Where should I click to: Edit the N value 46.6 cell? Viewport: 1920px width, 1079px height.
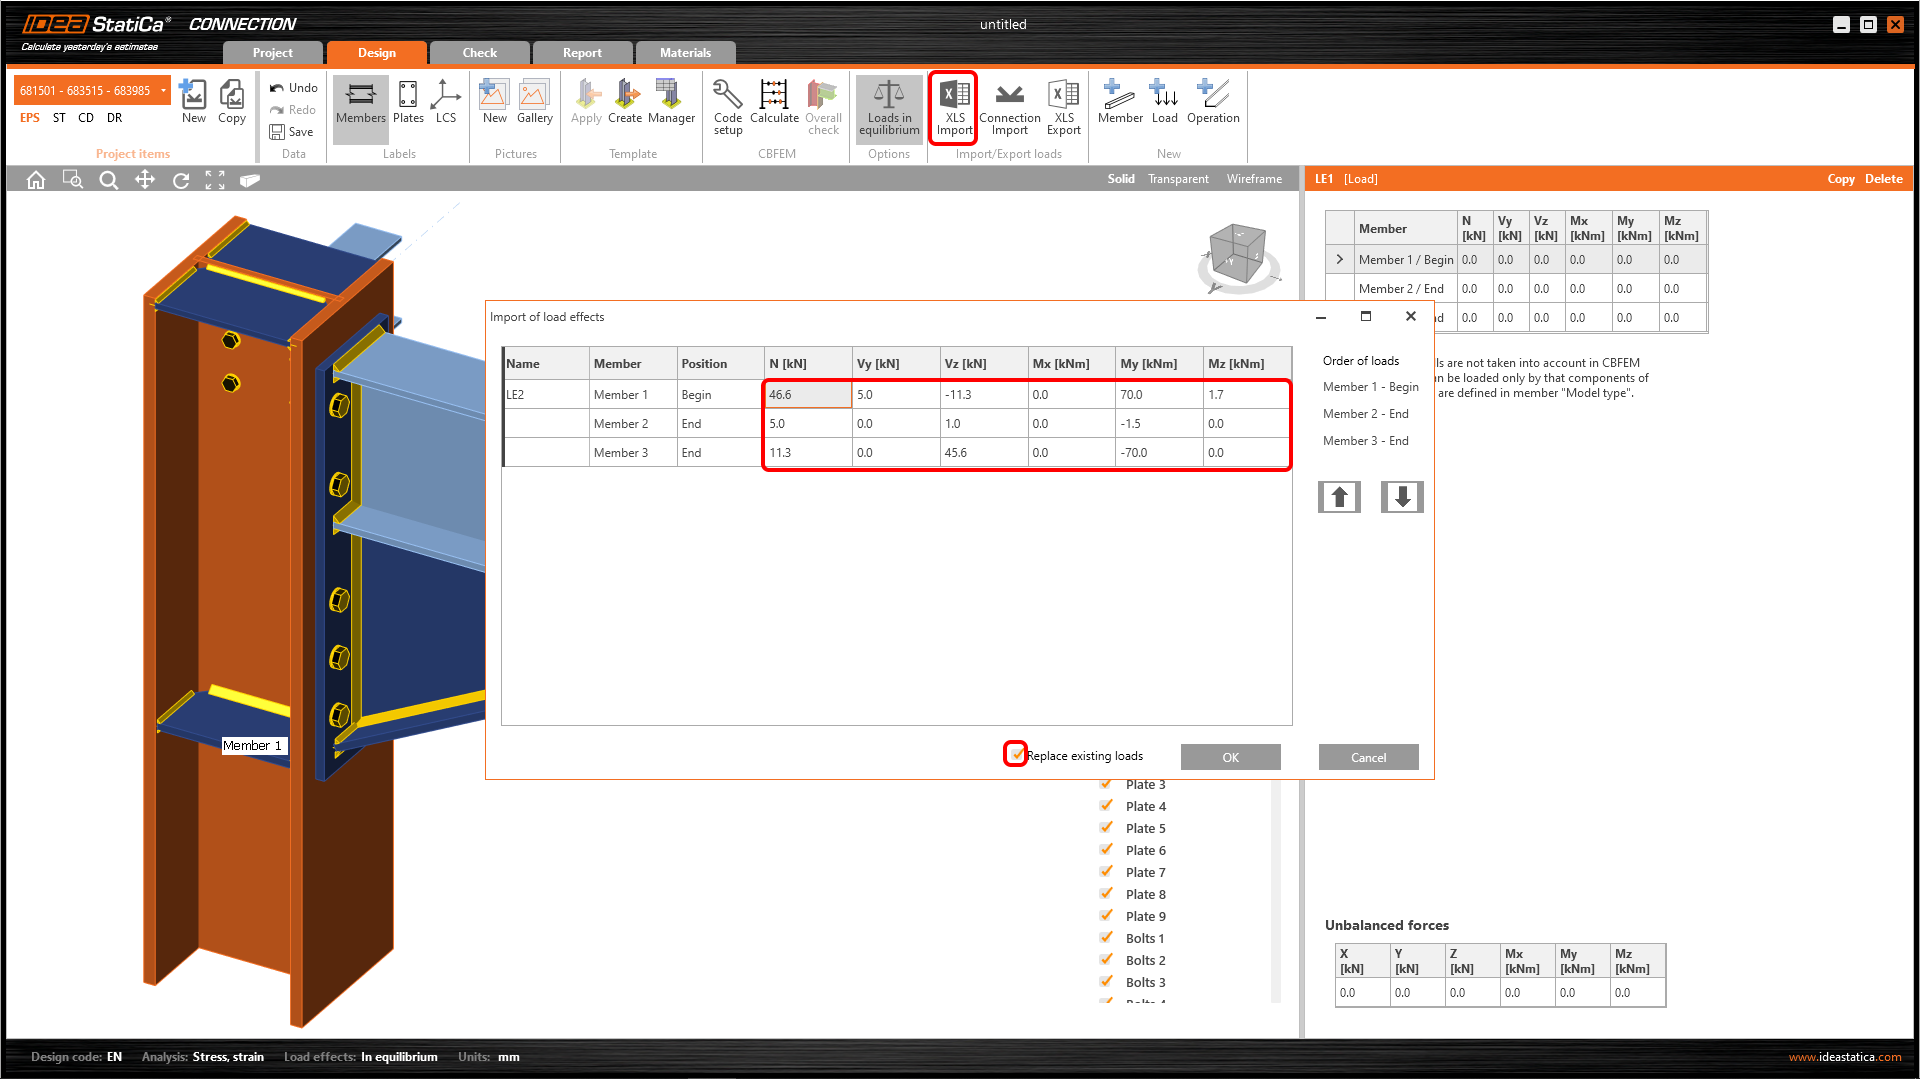807,395
